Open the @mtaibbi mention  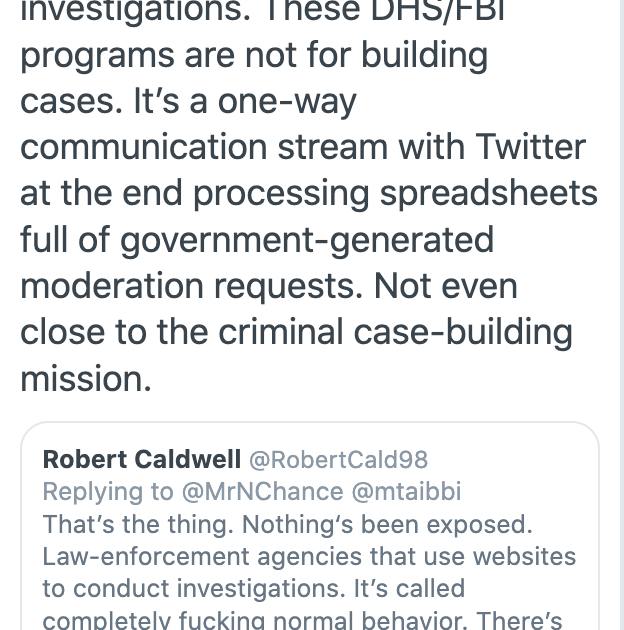coord(406,492)
